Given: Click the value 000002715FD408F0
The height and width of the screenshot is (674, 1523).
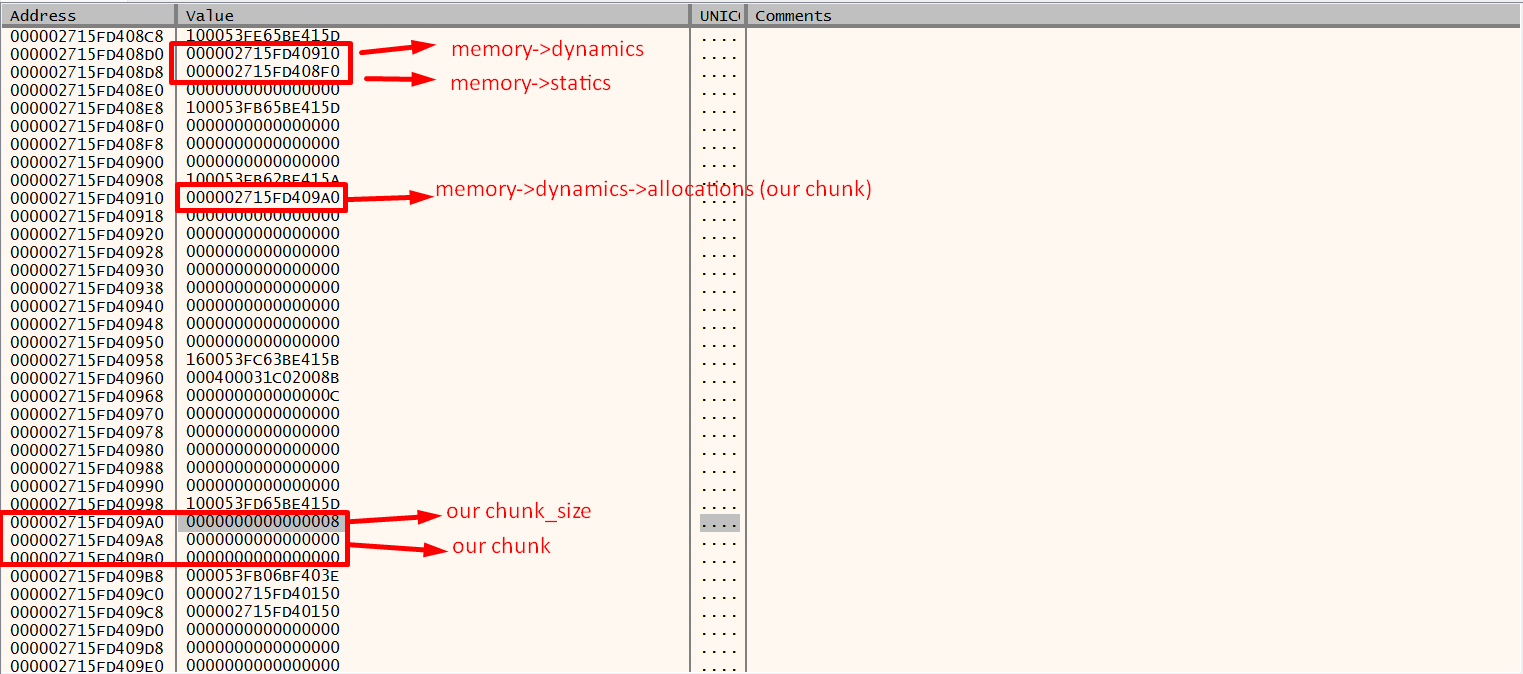Looking at the screenshot, I should pyautogui.click(x=263, y=72).
